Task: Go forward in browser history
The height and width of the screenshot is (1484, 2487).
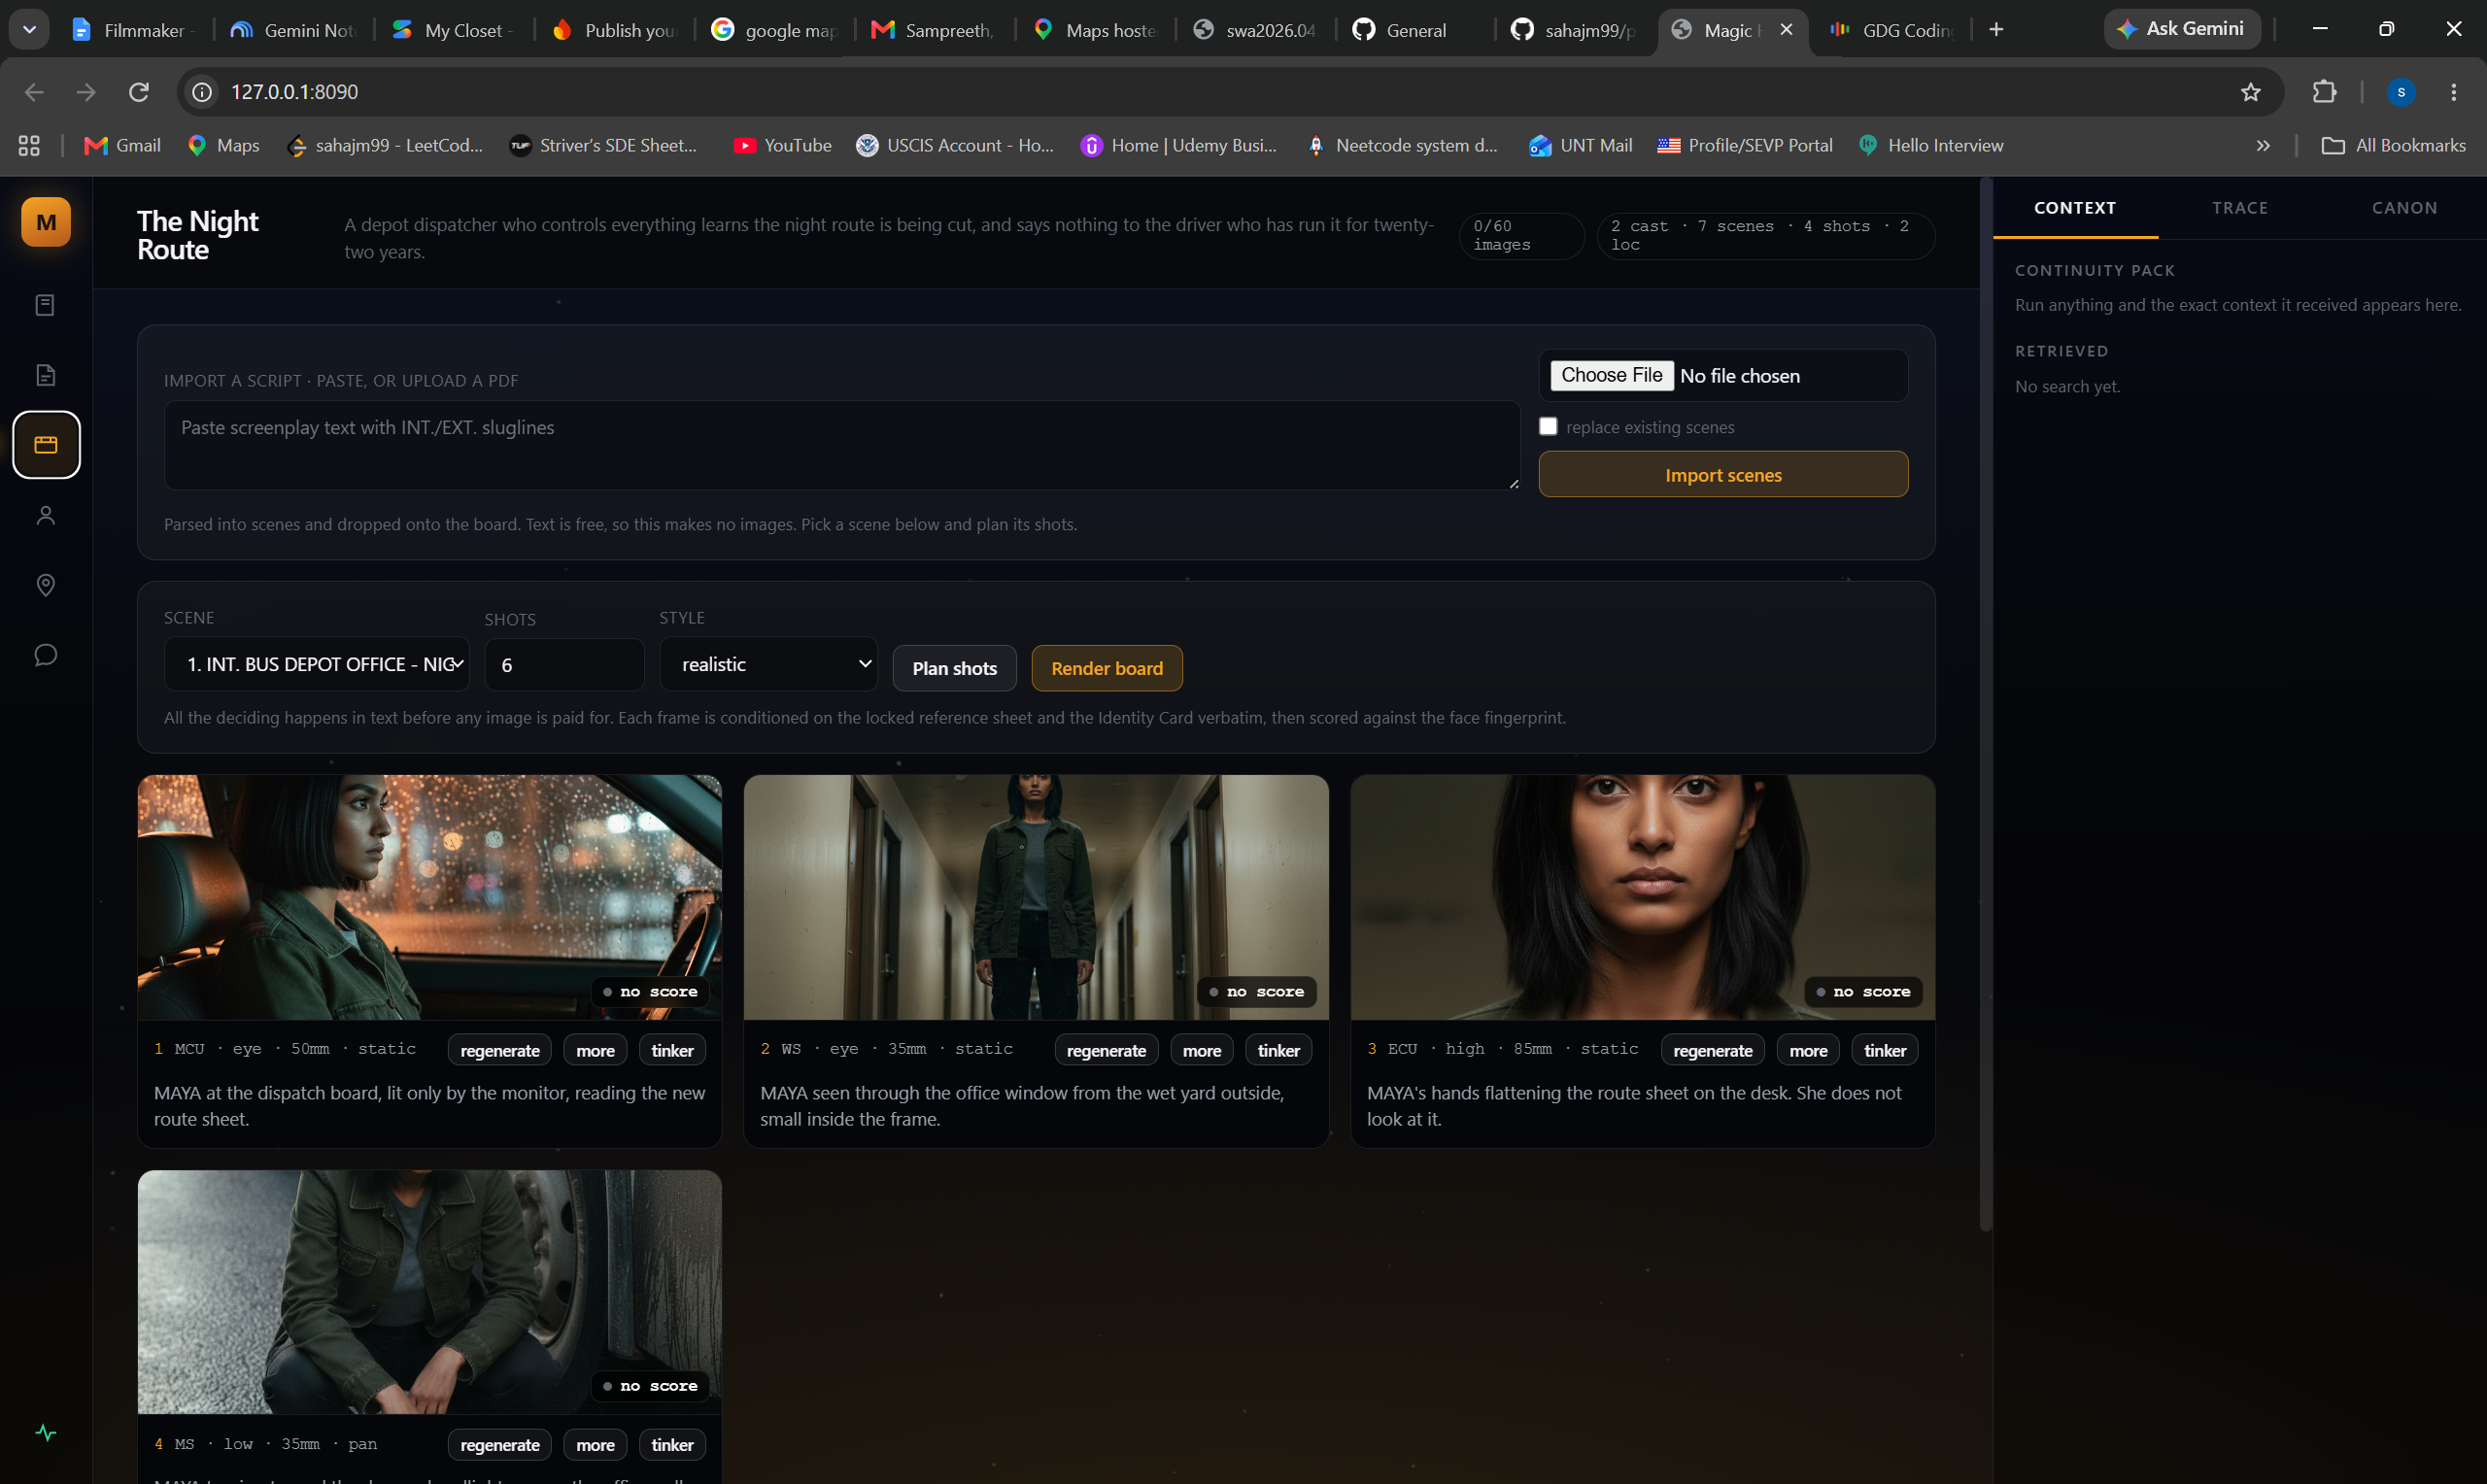Action: point(87,92)
